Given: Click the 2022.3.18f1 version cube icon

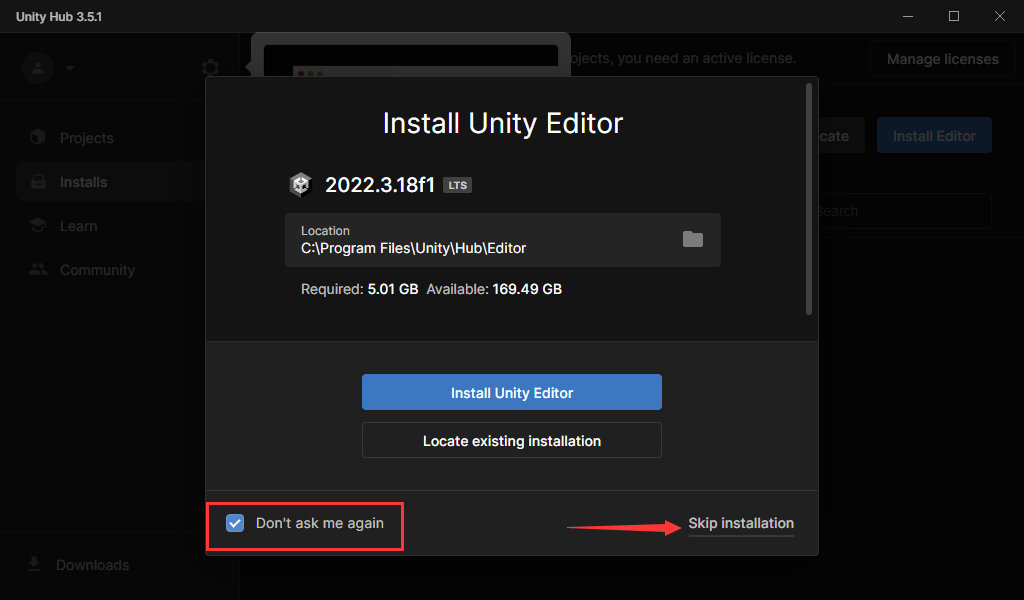Looking at the screenshot, I should 299,184.
